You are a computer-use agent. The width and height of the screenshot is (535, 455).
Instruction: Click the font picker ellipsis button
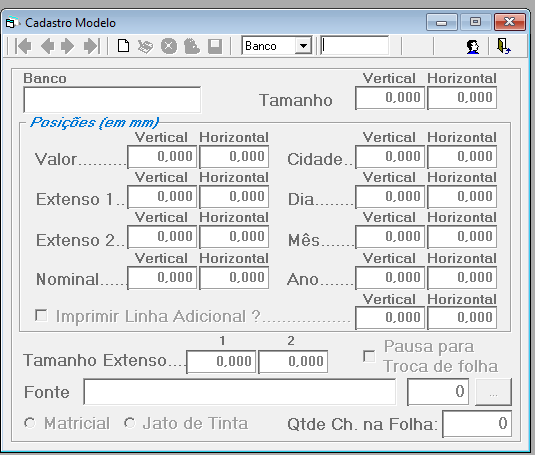point(493,392)
